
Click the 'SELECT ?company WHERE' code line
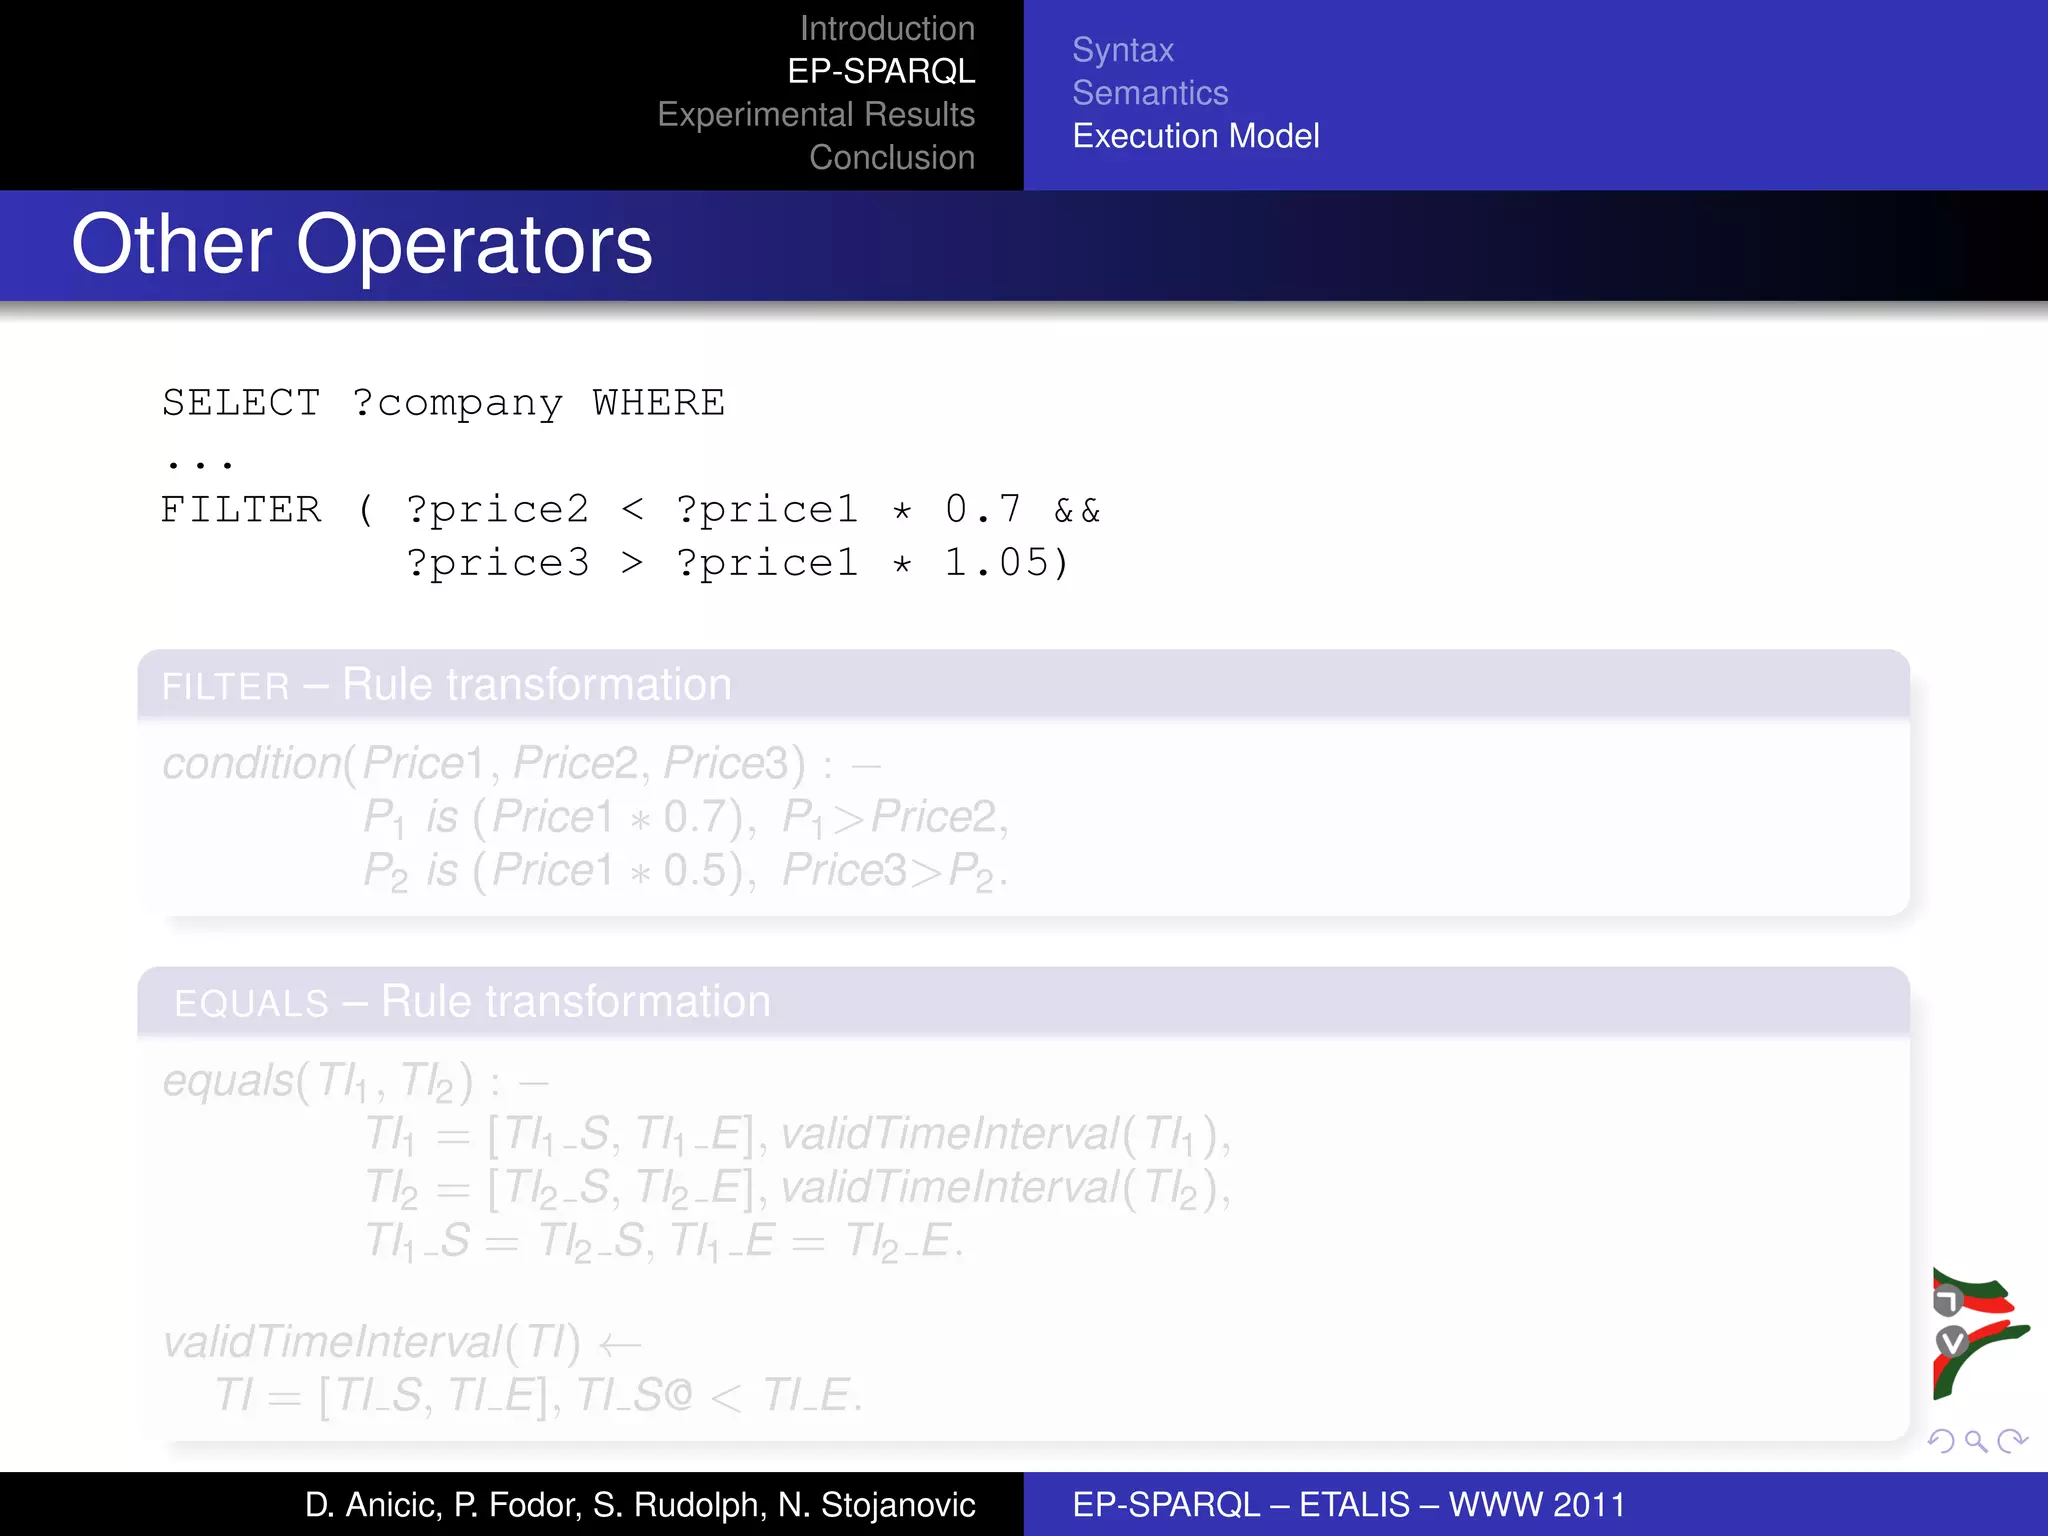[x=443, y=404]
